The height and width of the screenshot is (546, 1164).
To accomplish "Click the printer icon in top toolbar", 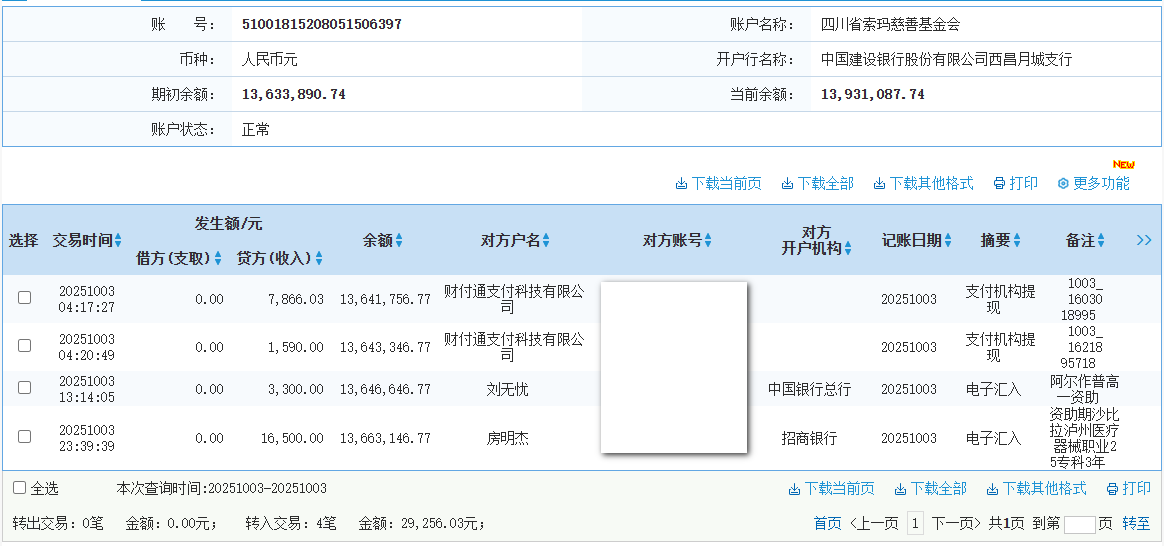I will [x=999, y=184].
